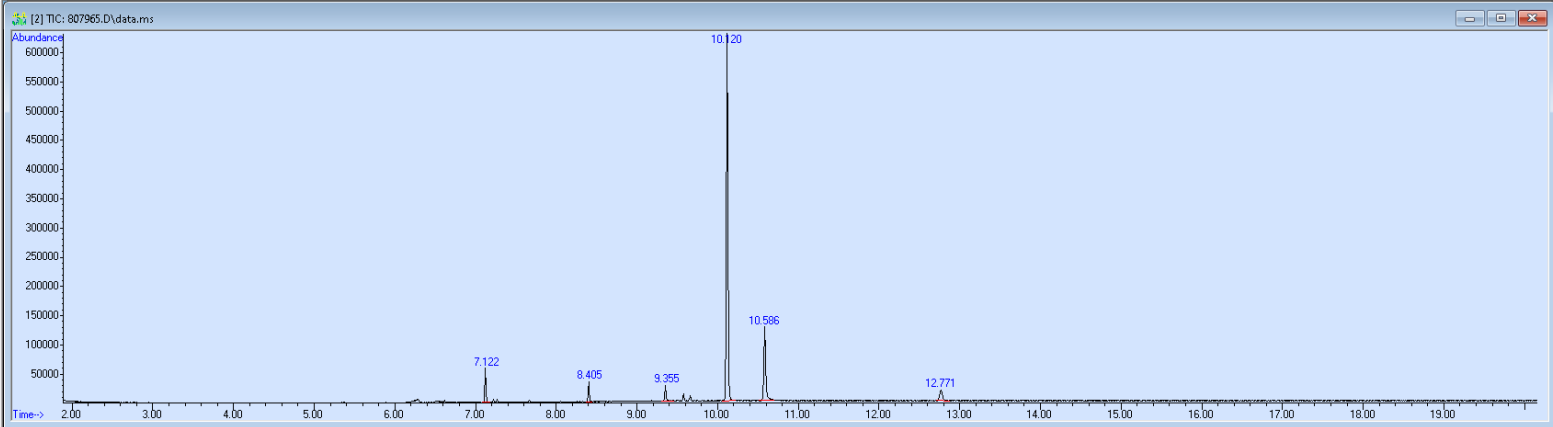
Task: Click the 7.00 time axis tick
Action: click(x=474, y=413)
